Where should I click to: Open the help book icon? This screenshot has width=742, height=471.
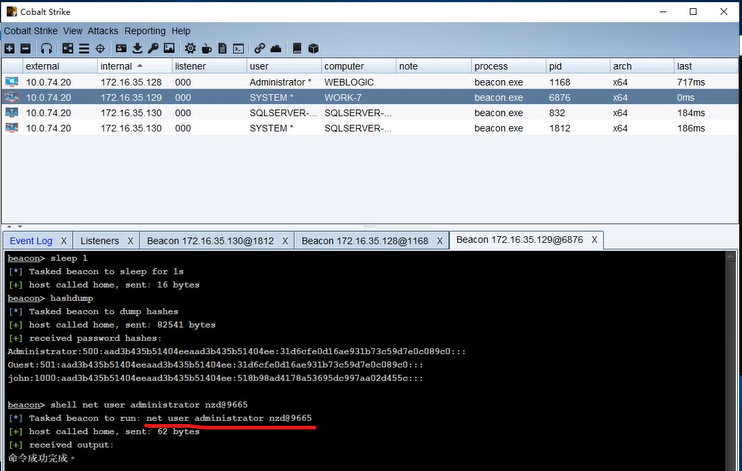point(297,48)
